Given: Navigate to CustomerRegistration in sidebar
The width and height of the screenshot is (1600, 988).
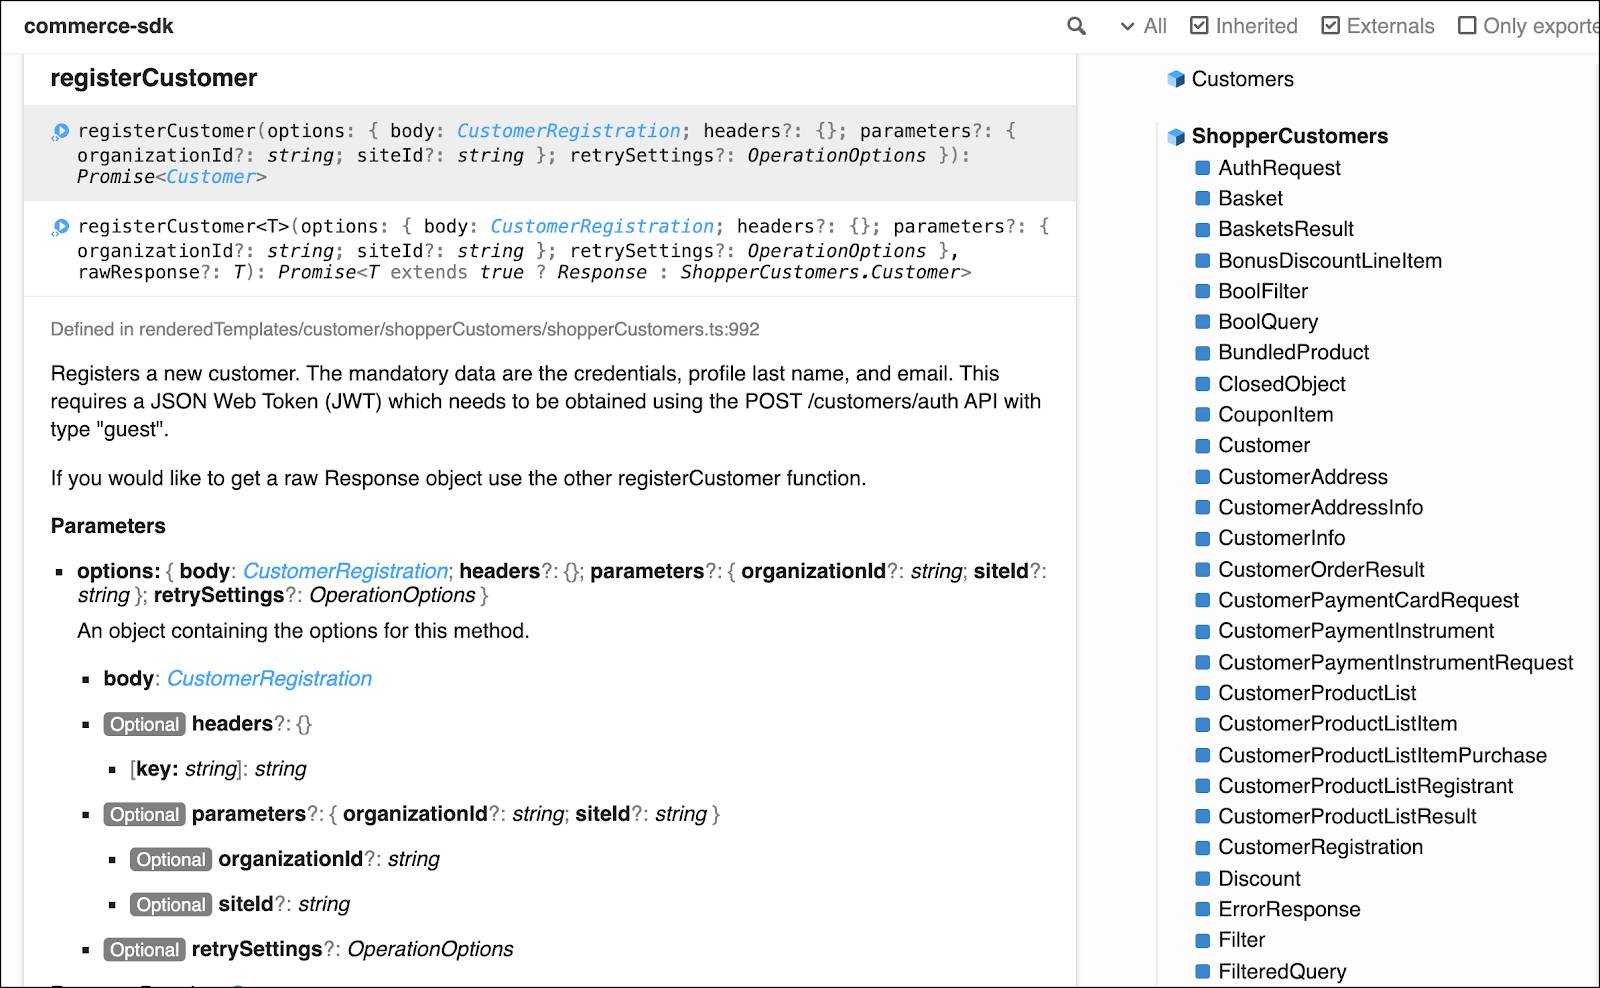Looking at the screenshot, I should tap(1320, 848).
